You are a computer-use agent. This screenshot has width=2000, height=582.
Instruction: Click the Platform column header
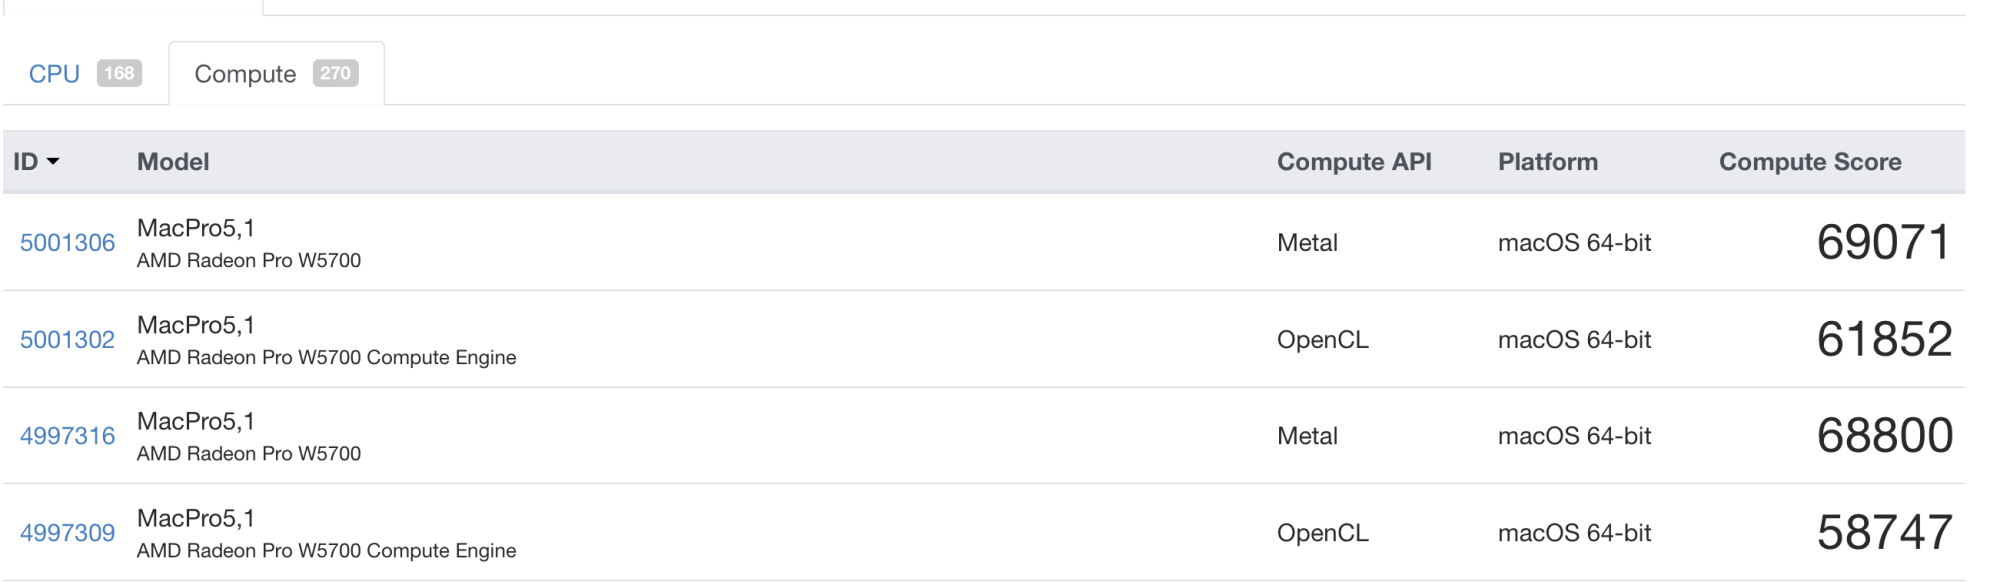pos(1547,162)
